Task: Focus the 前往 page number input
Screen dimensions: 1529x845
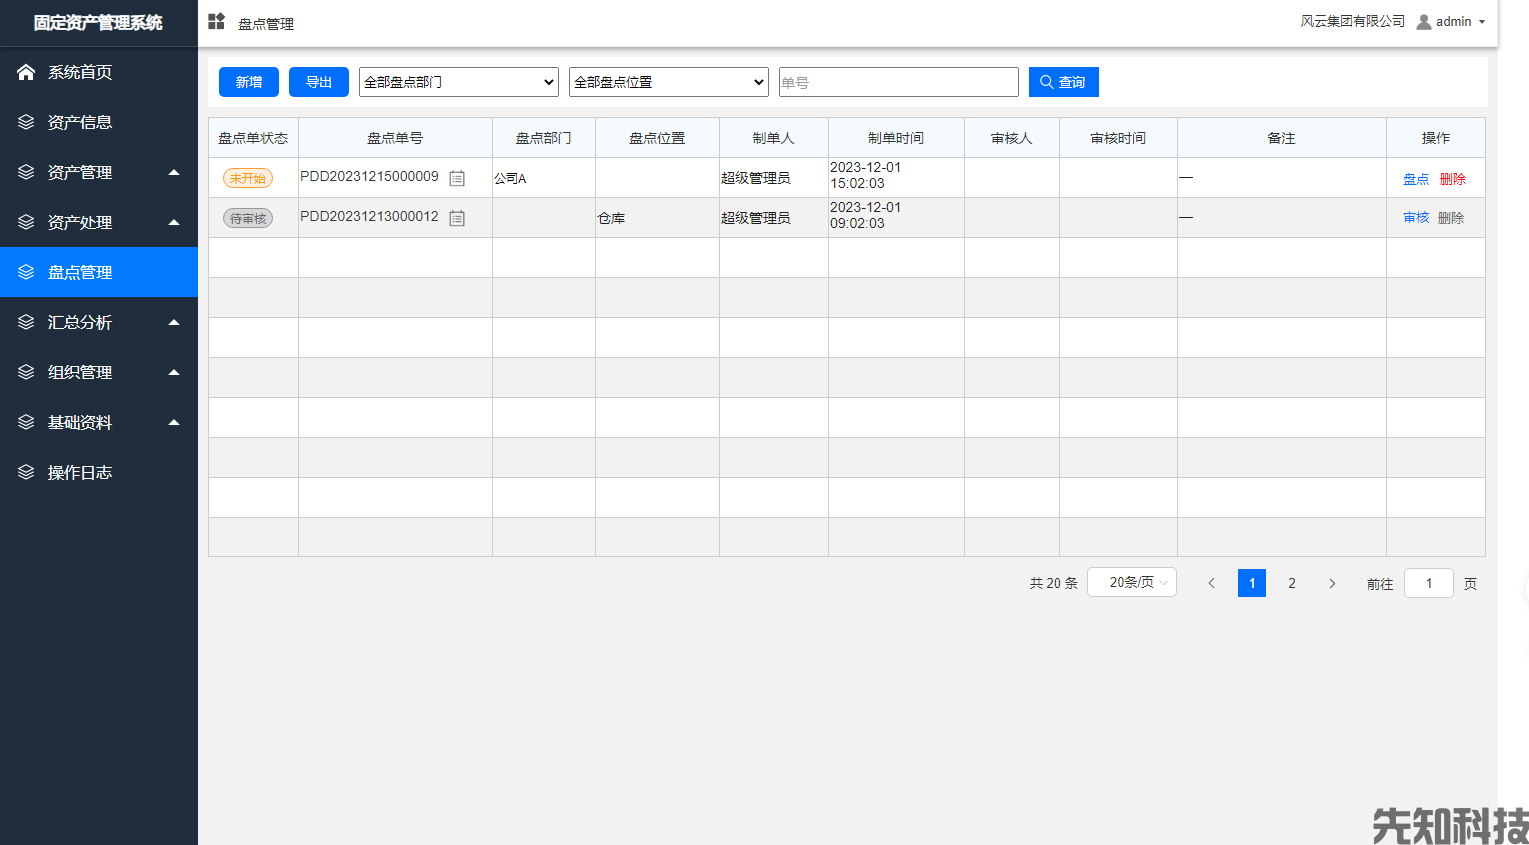Action: pyautogui.click(x=1429, y=583)
